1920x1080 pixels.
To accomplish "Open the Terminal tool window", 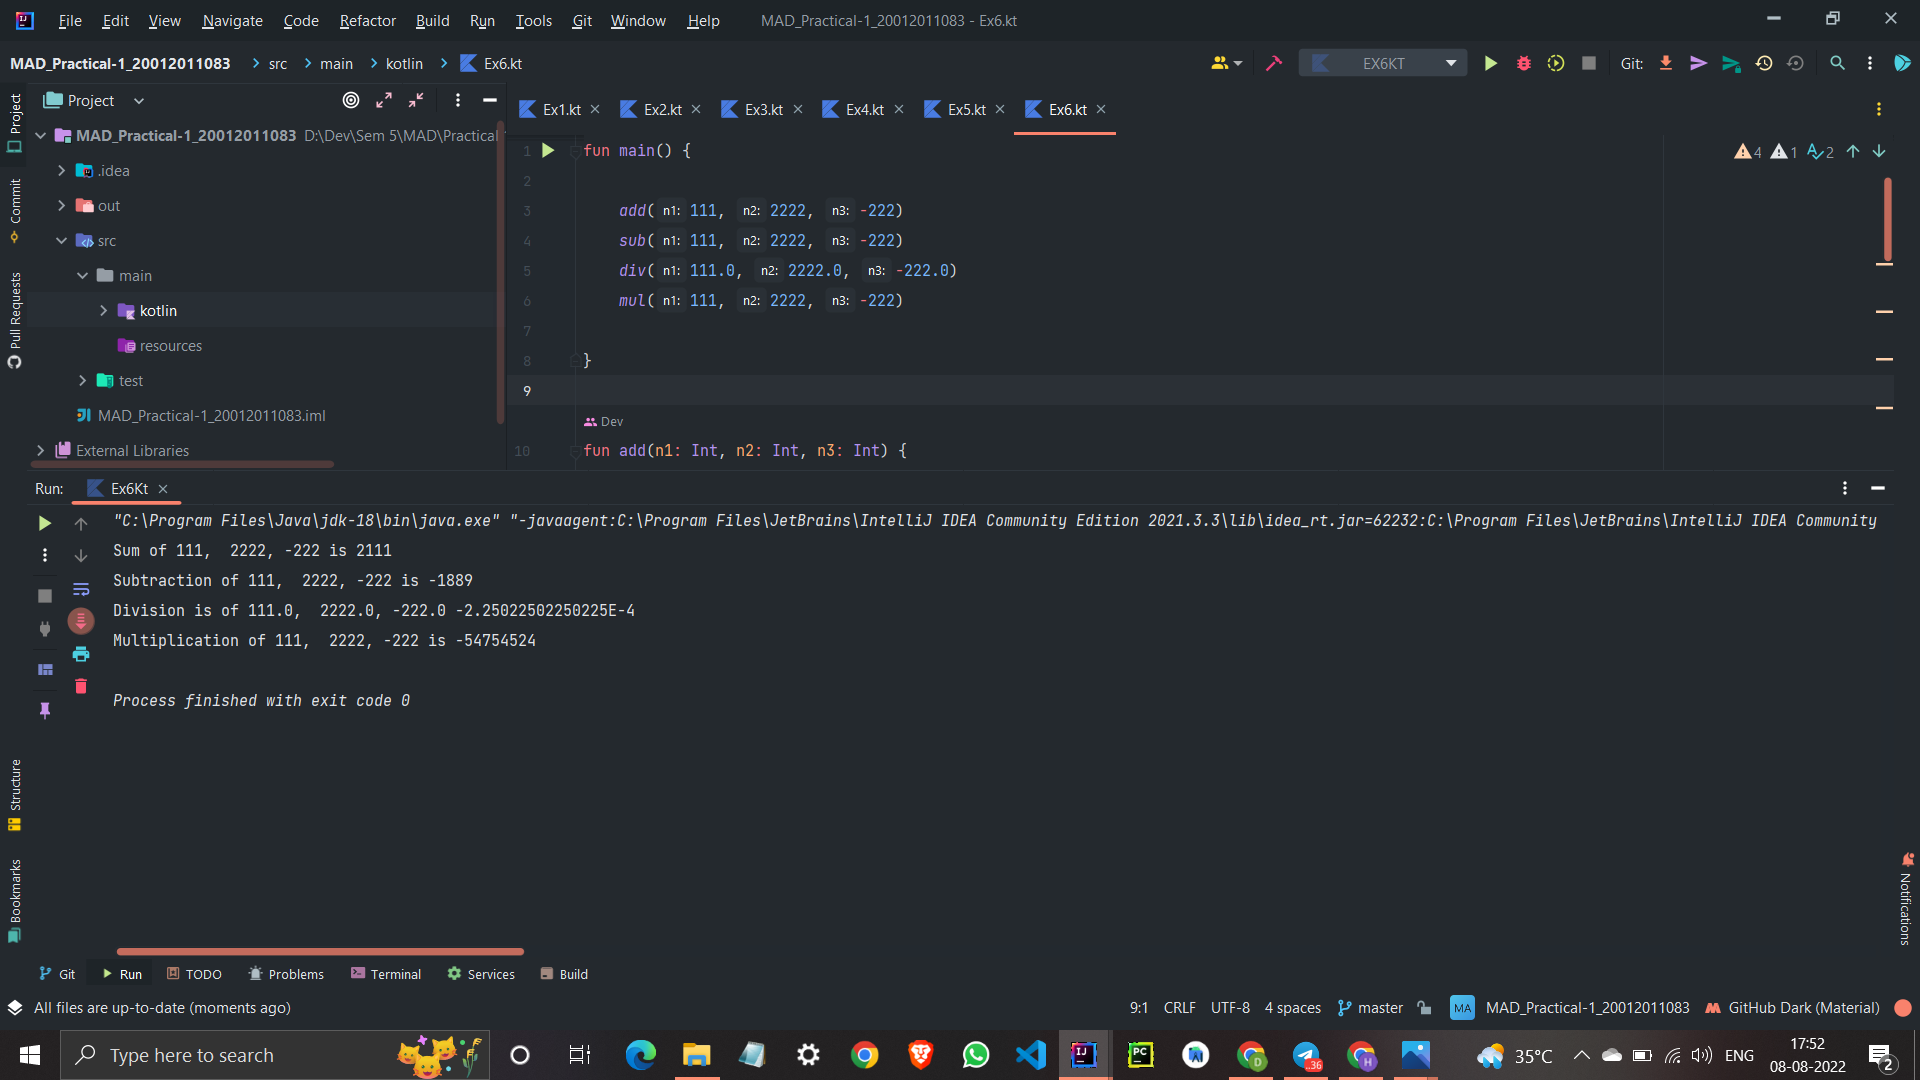I will click(386, 974).
